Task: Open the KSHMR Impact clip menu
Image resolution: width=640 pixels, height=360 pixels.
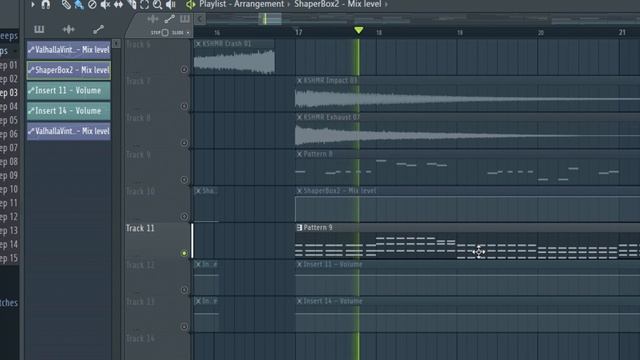Action: coord(299,80)
